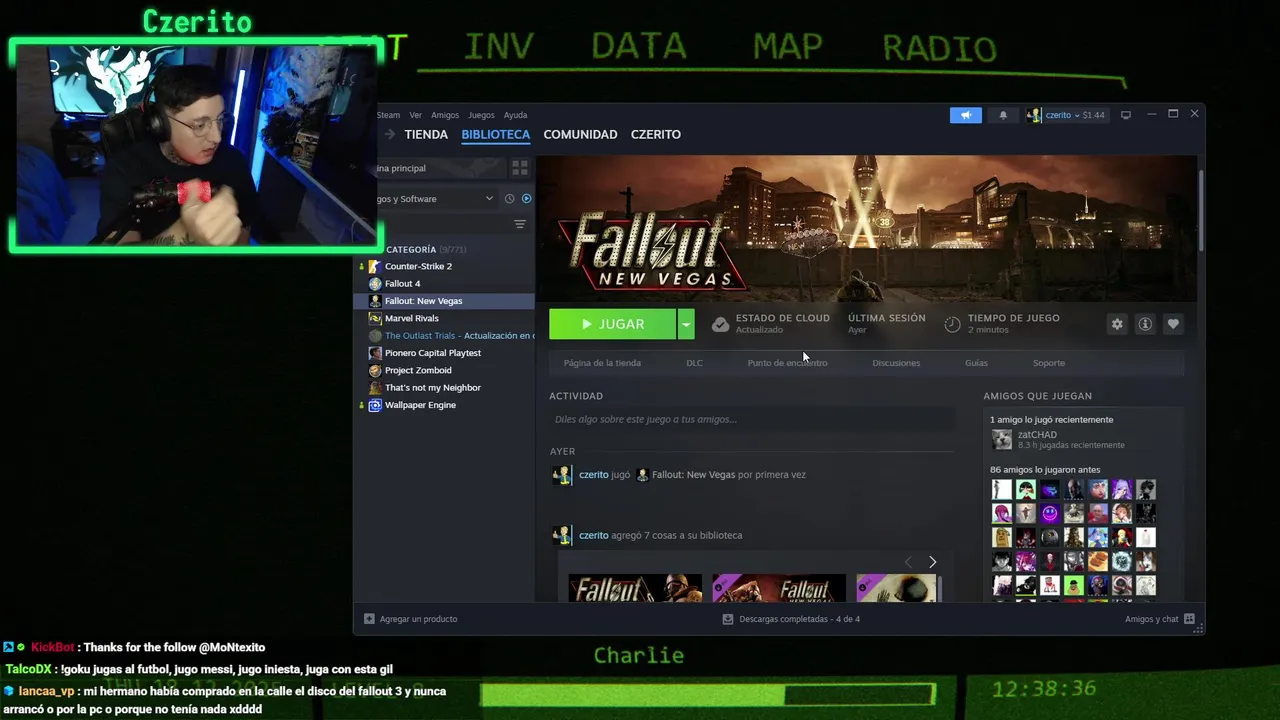Image resolution: width=1280 pixels, height=720 pixels.
Task: Open the Discusiones link
Action: point(896,363)
